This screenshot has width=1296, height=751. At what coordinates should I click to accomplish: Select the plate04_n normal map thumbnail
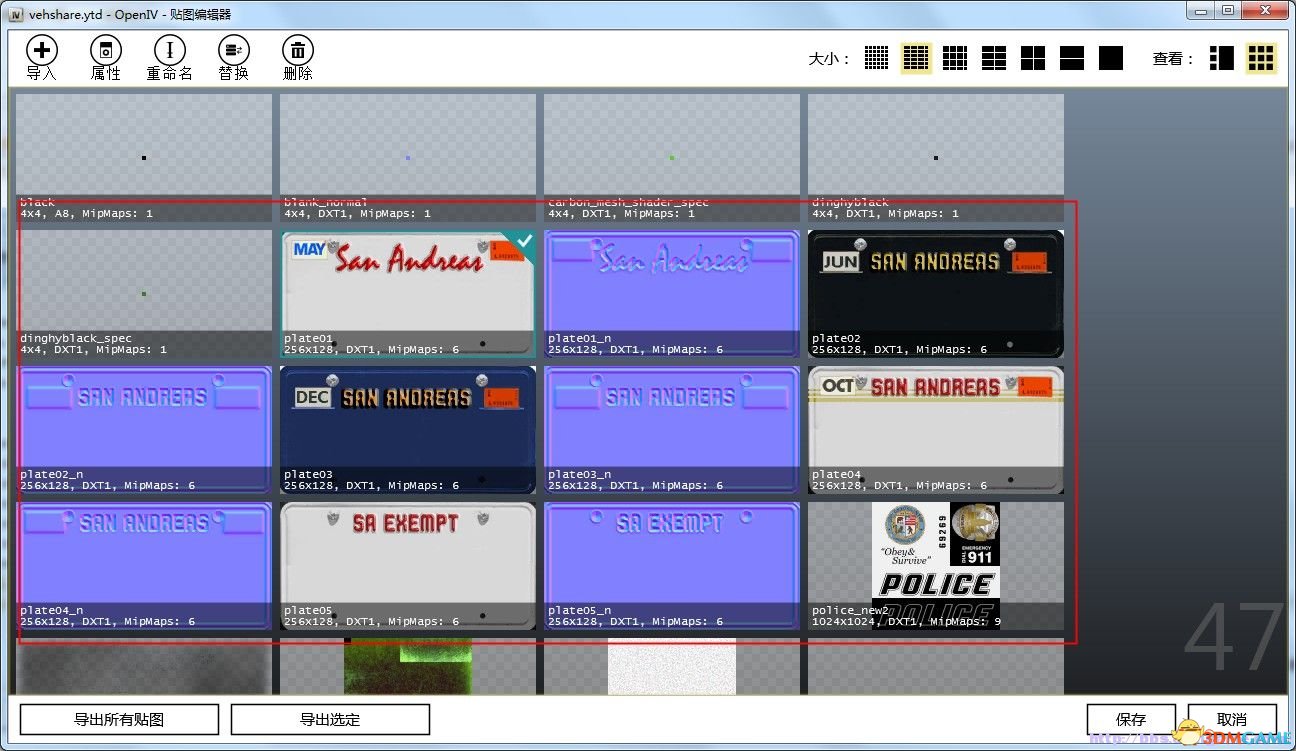(144, 566)
